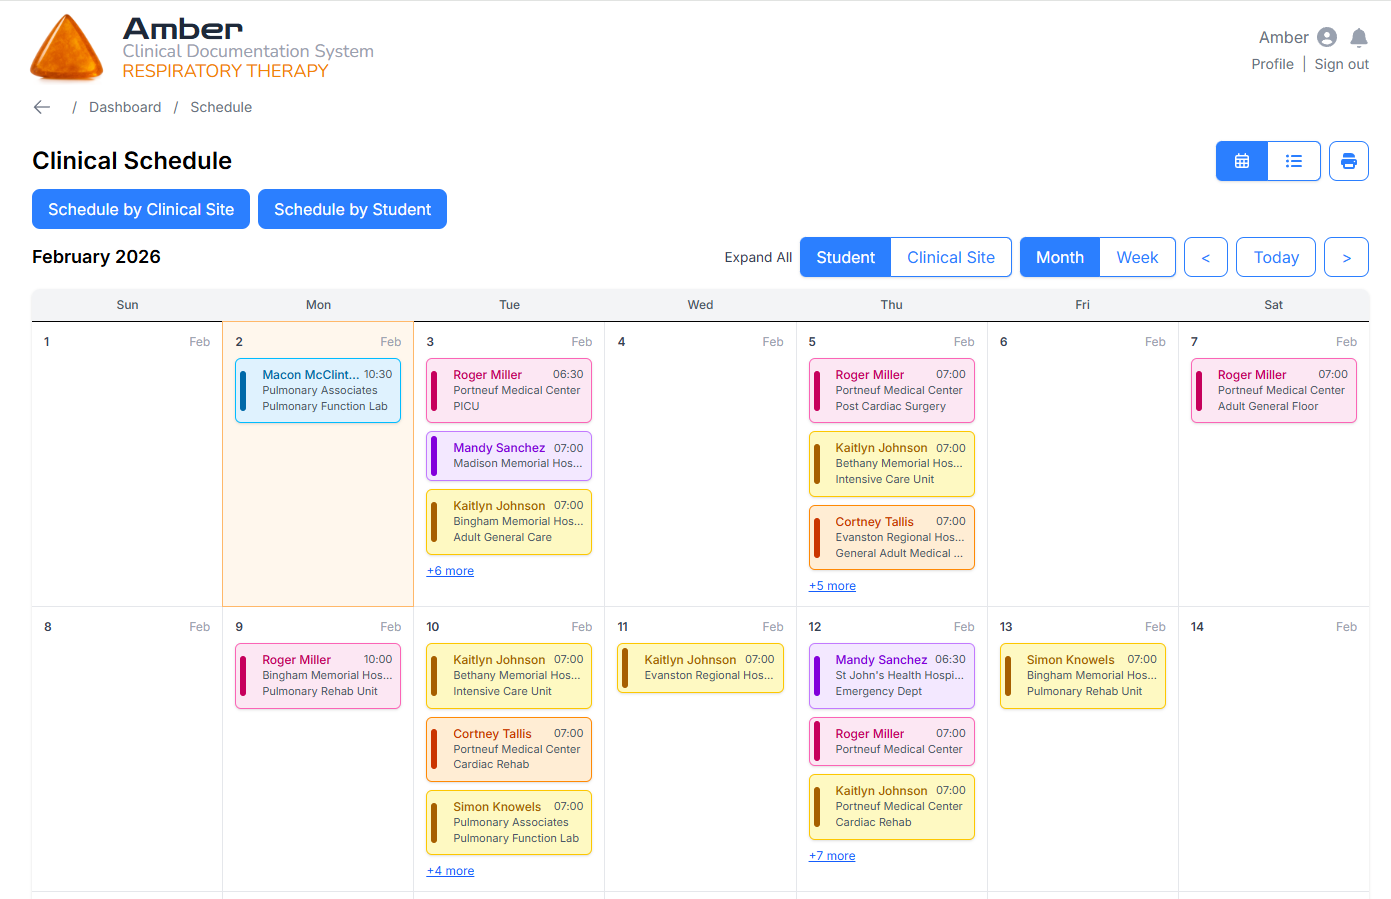Expand the +5 more events on Feb 5
Viewport: 1391px width, 899px height.
[x=832, y=586]
